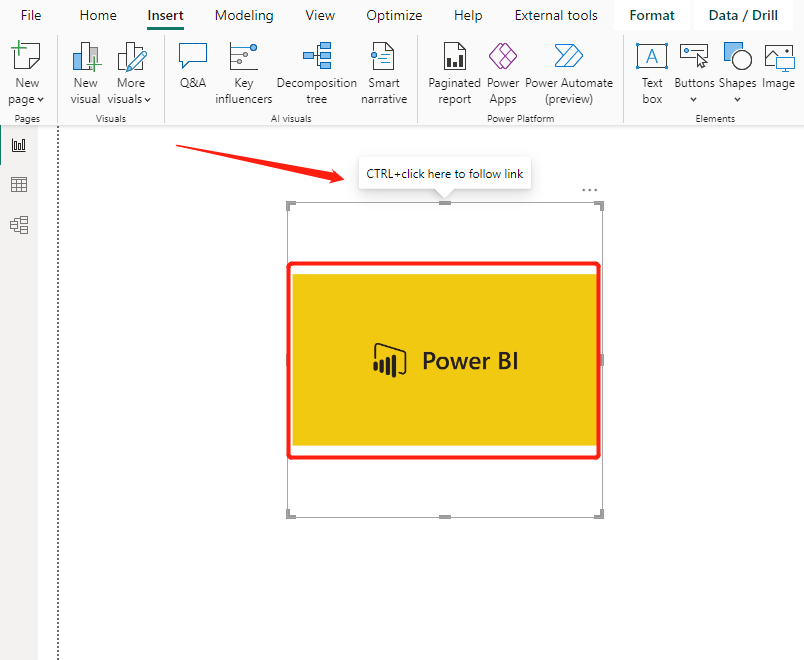This screenshot has width=804, height=660.
Task: Open the Modeling ribbon tab
Action: pyautogui.click(x=244, y=15)
